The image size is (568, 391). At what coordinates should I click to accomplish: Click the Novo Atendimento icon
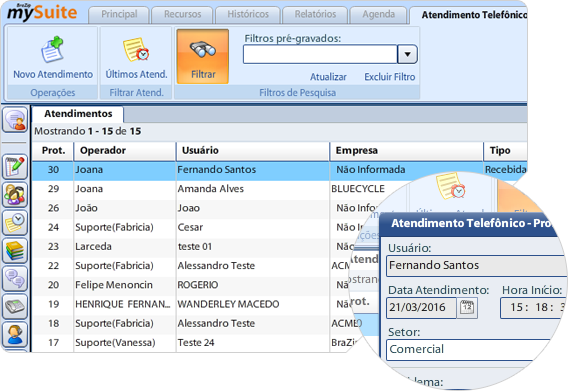[52, 50]
